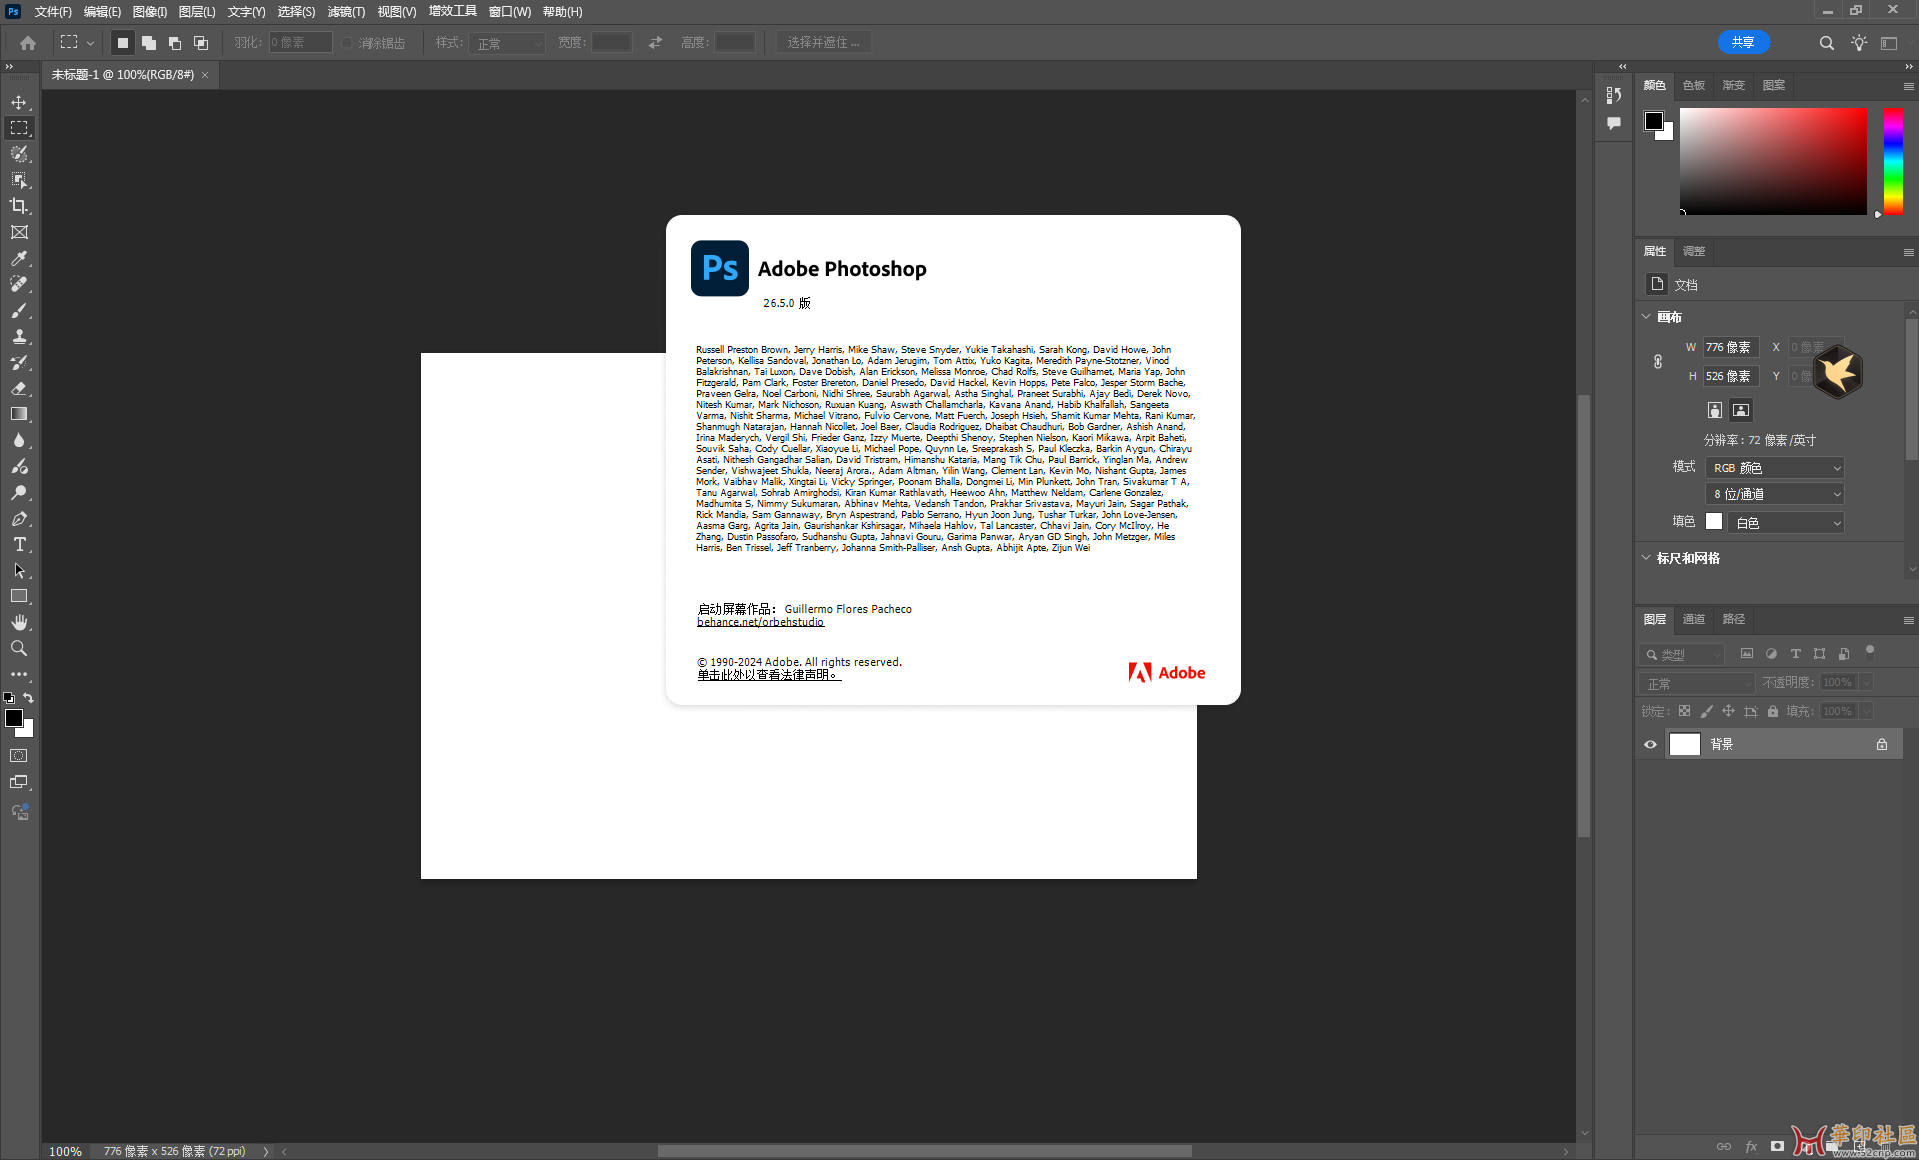Select the Gradient tool
This screenshot has height=1160, width=1919.
coord(19,414)
